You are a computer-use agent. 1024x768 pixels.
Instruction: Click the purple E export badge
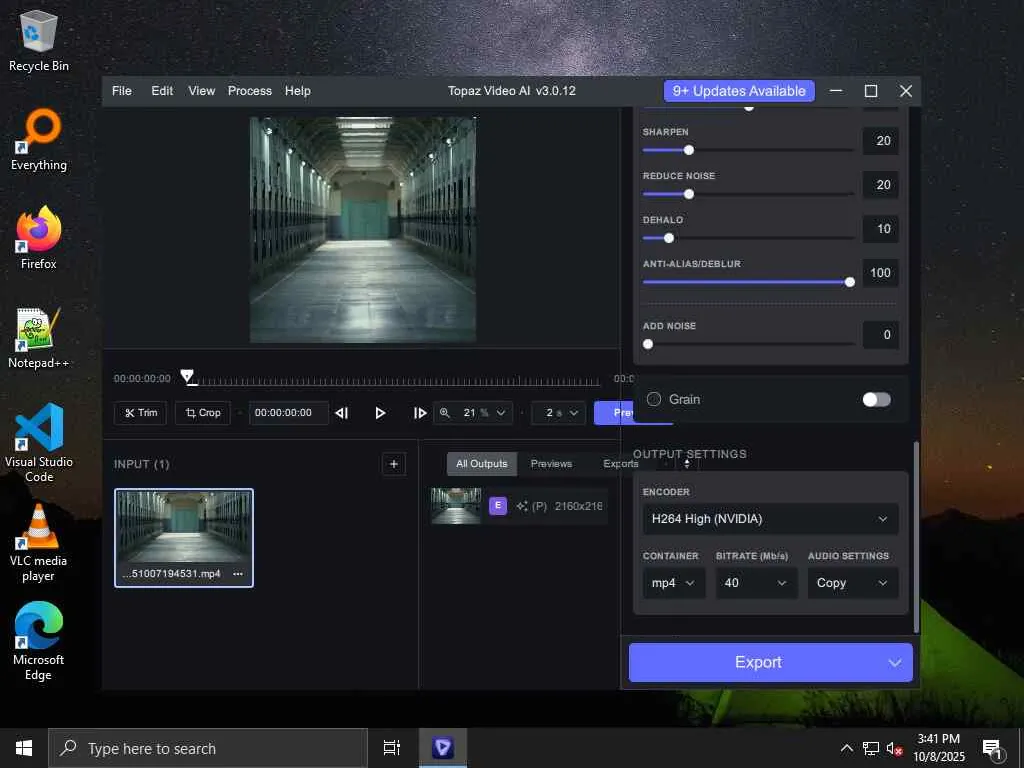(x=497, y=506)
